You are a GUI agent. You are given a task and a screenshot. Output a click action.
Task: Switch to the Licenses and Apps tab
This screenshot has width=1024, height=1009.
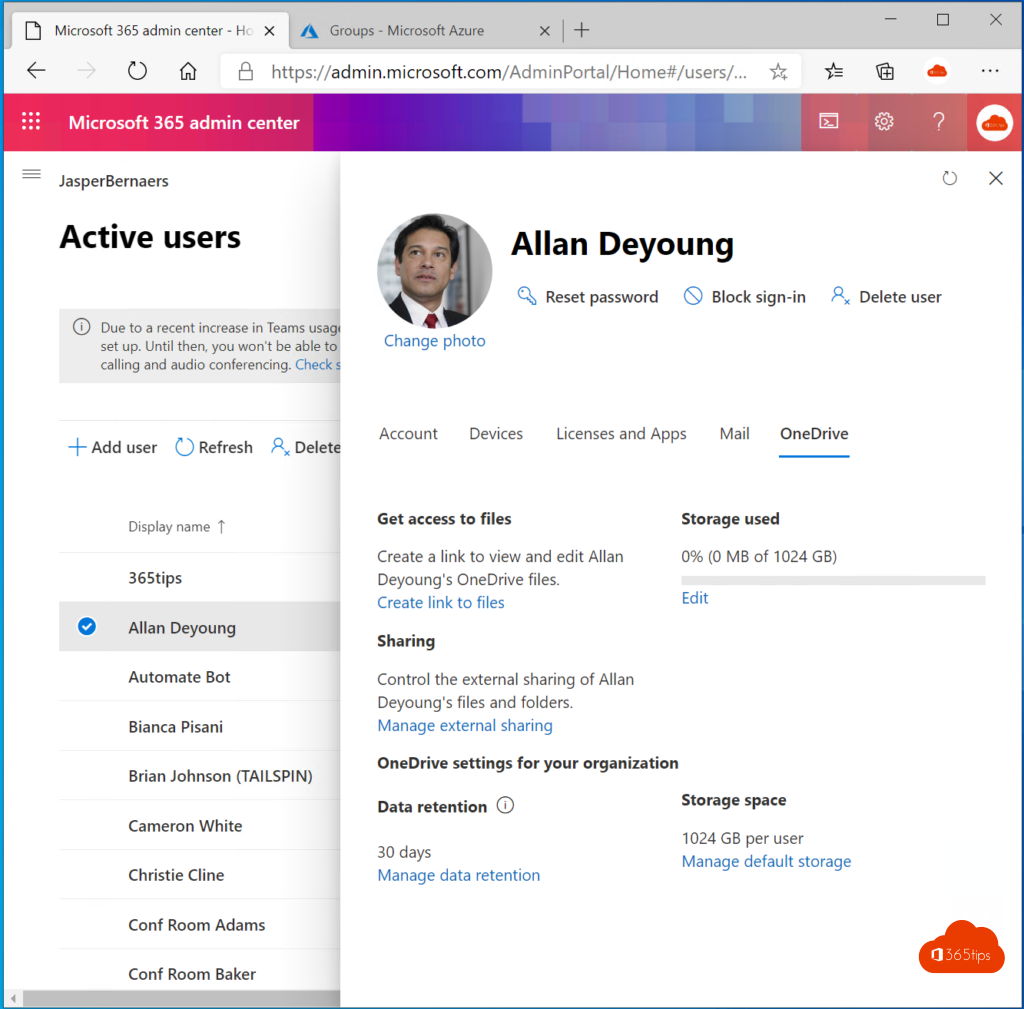click(x=621, y=434)
